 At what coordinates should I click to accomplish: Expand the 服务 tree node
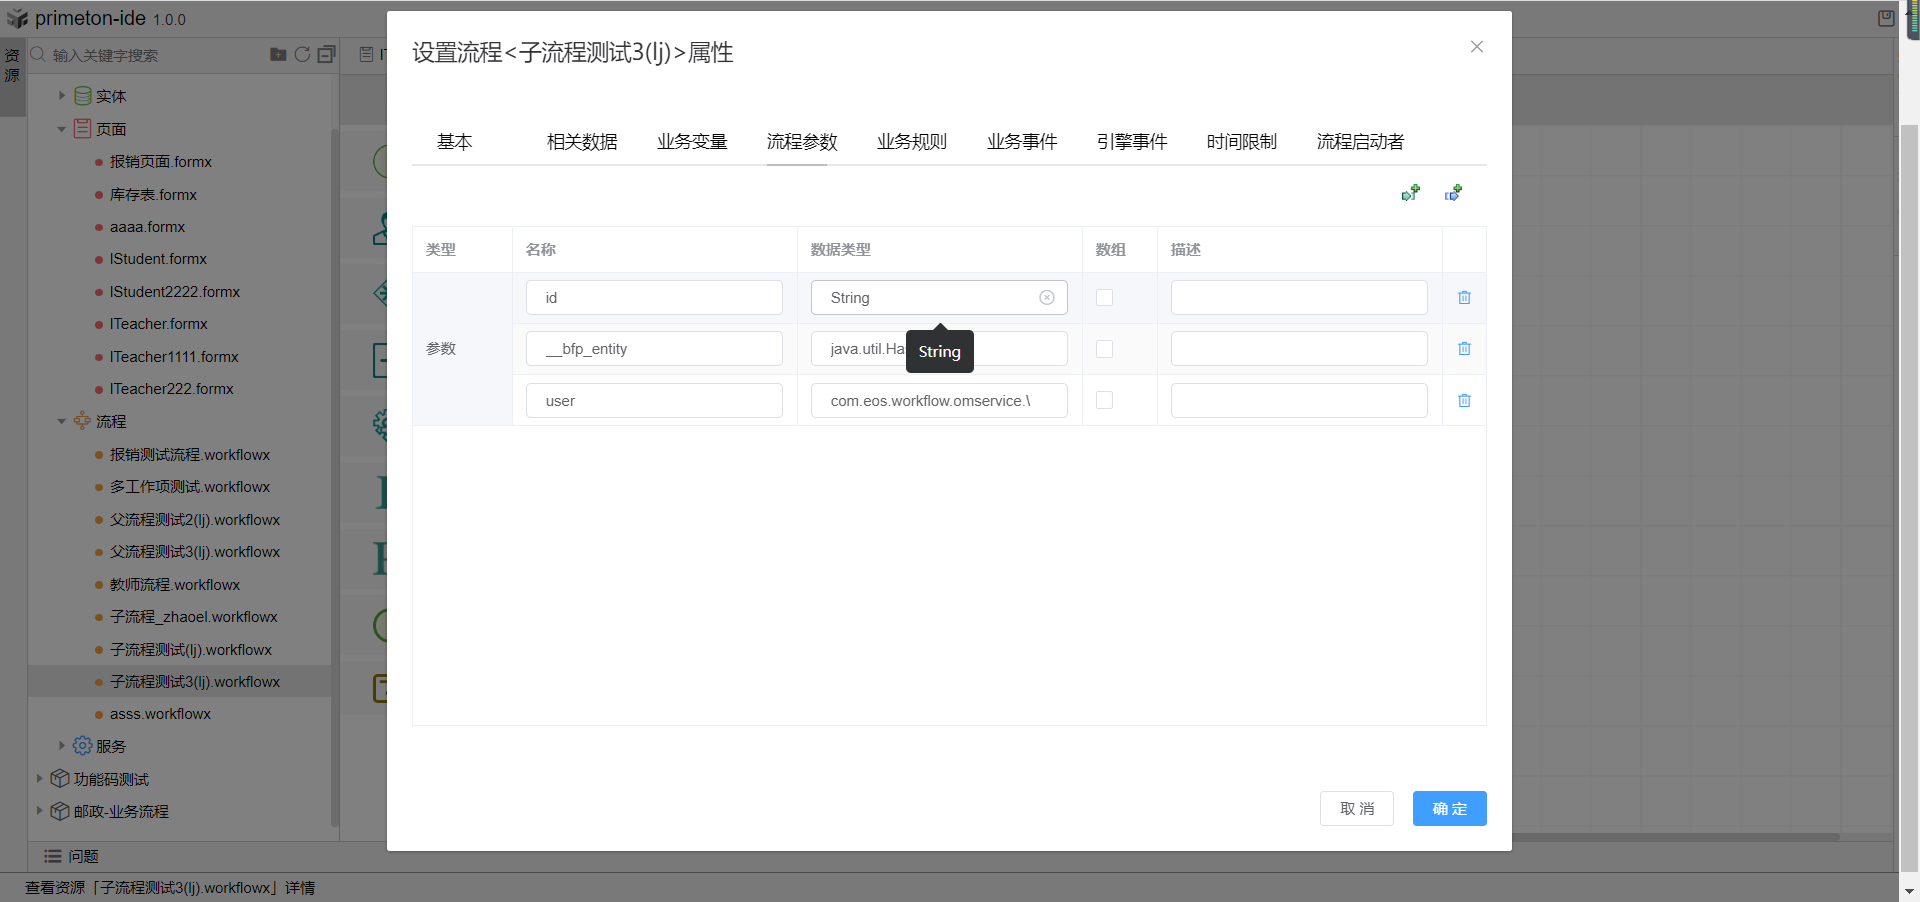pos(62,746)
